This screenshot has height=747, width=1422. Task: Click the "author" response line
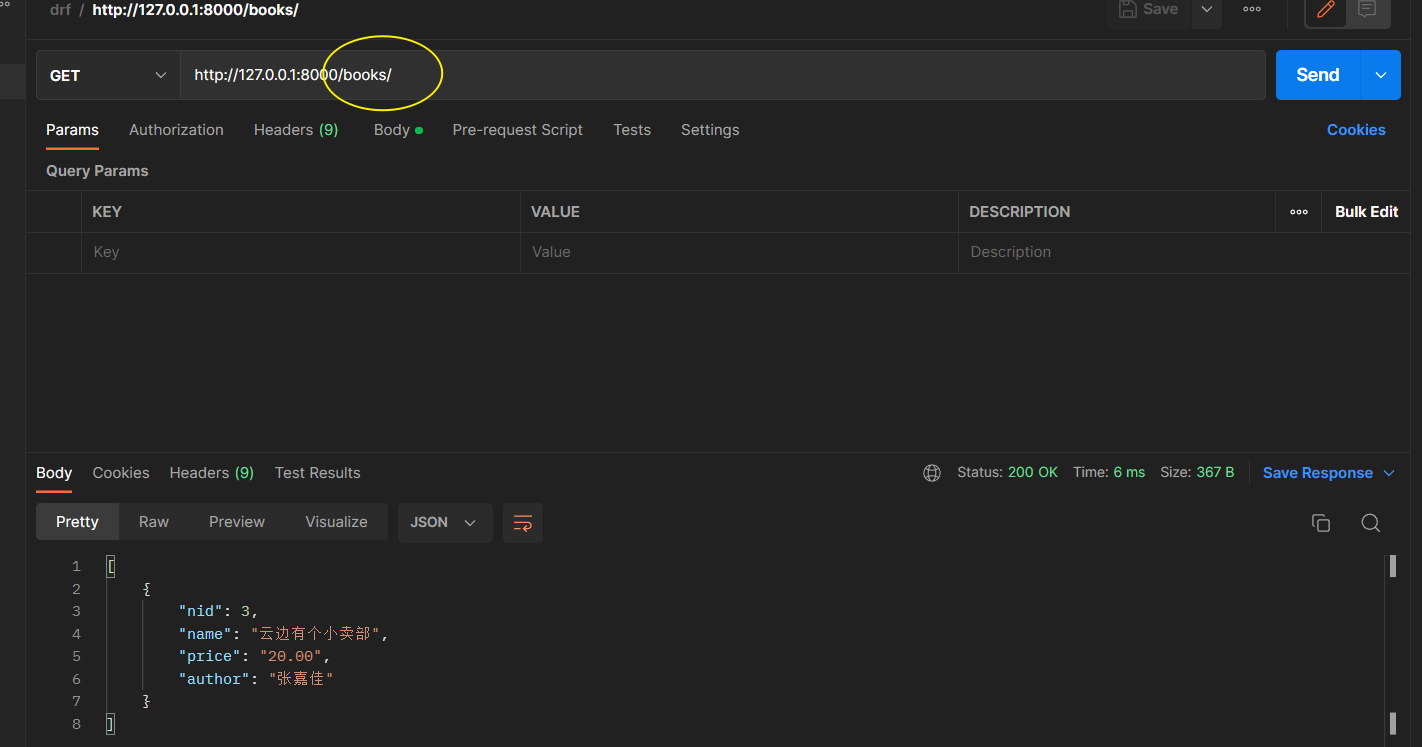(x=256, y=680)
